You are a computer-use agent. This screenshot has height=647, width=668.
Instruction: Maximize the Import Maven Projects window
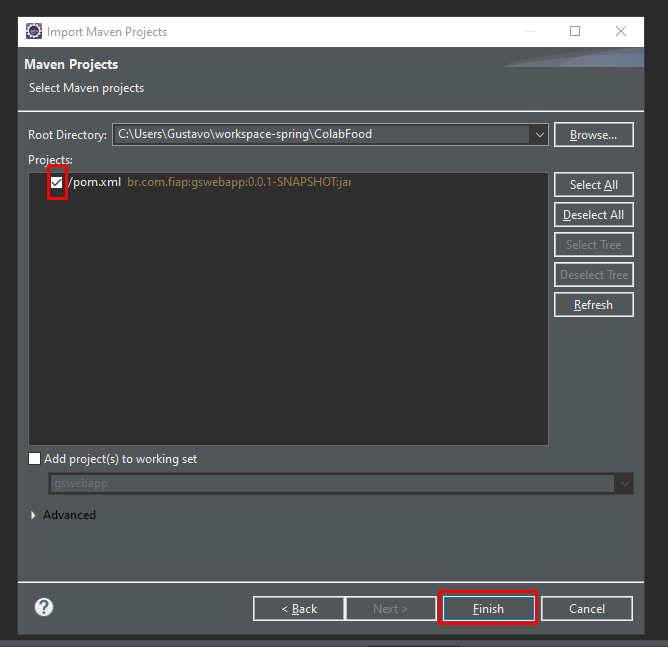pyautogui.click(x=575, y=31)
